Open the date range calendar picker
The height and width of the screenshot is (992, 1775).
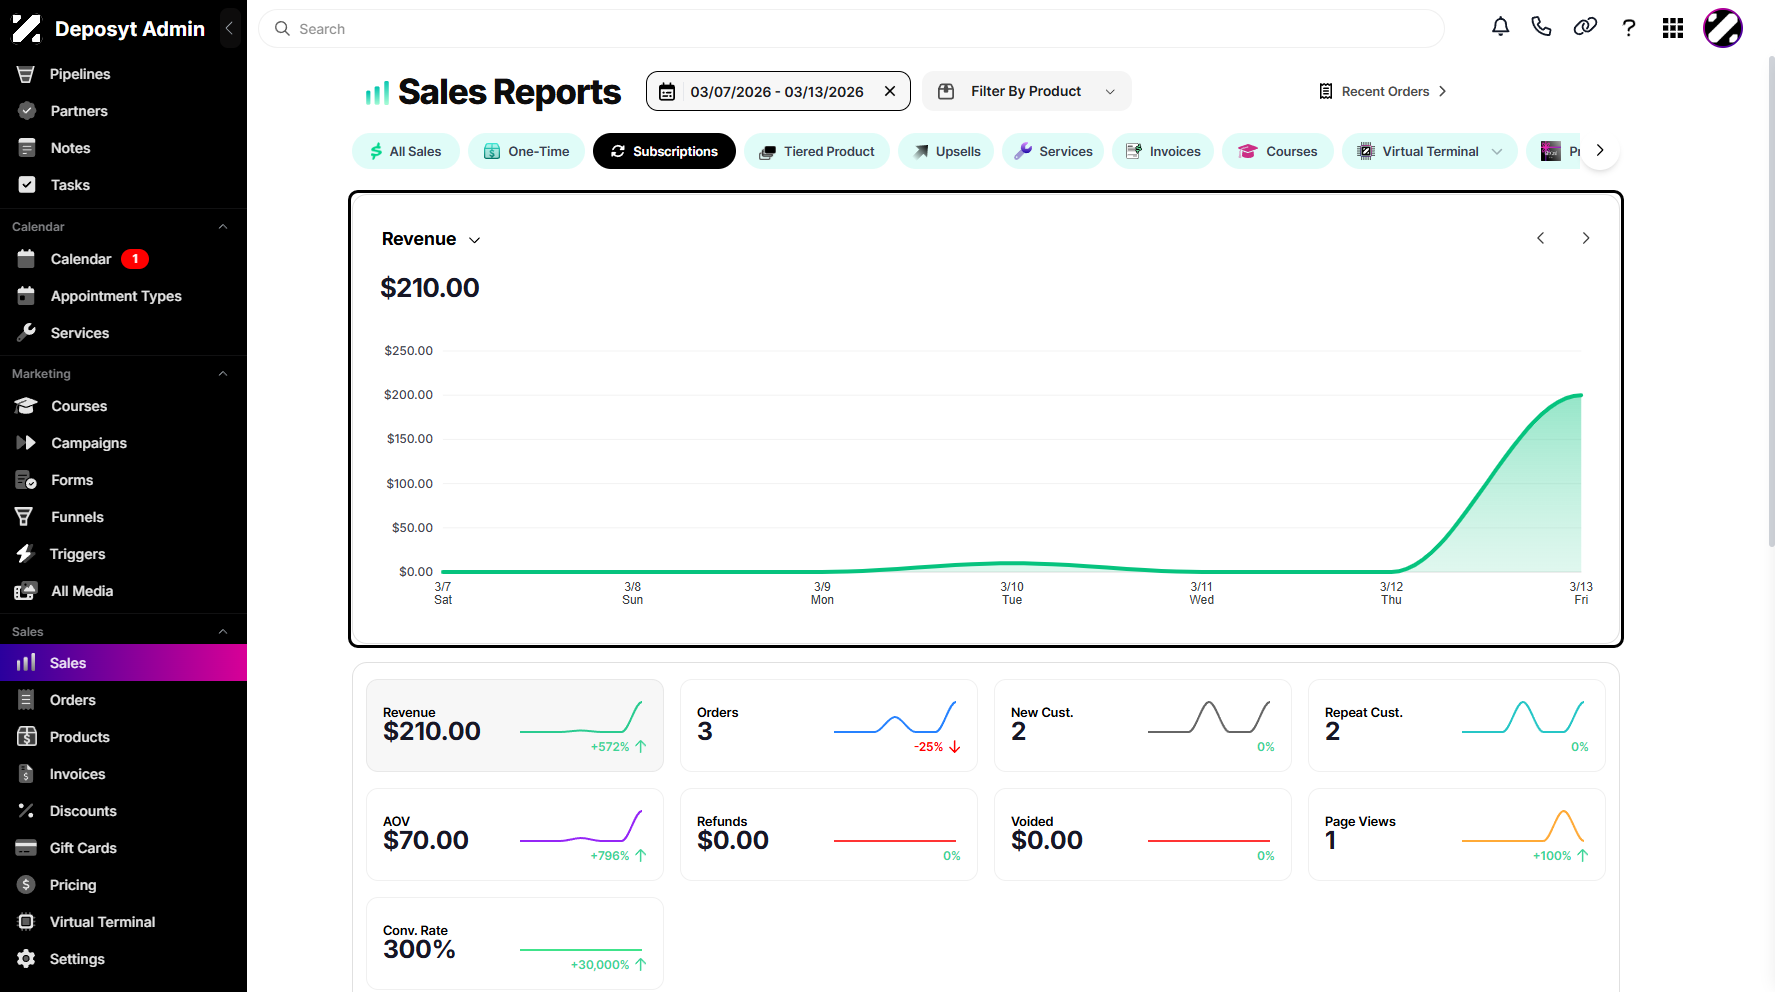667,91
